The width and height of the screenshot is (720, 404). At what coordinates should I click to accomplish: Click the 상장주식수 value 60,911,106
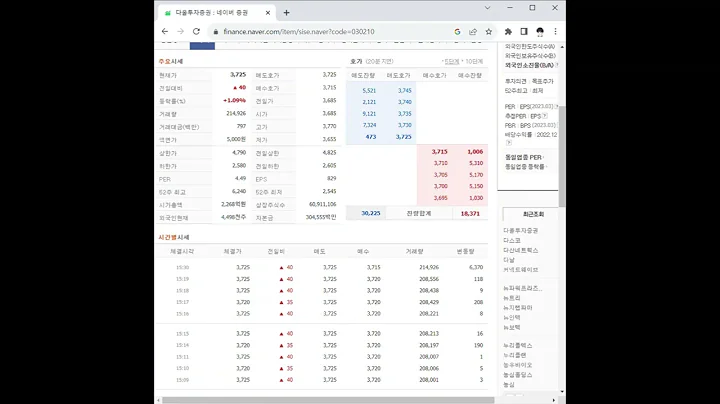[322, 204]
